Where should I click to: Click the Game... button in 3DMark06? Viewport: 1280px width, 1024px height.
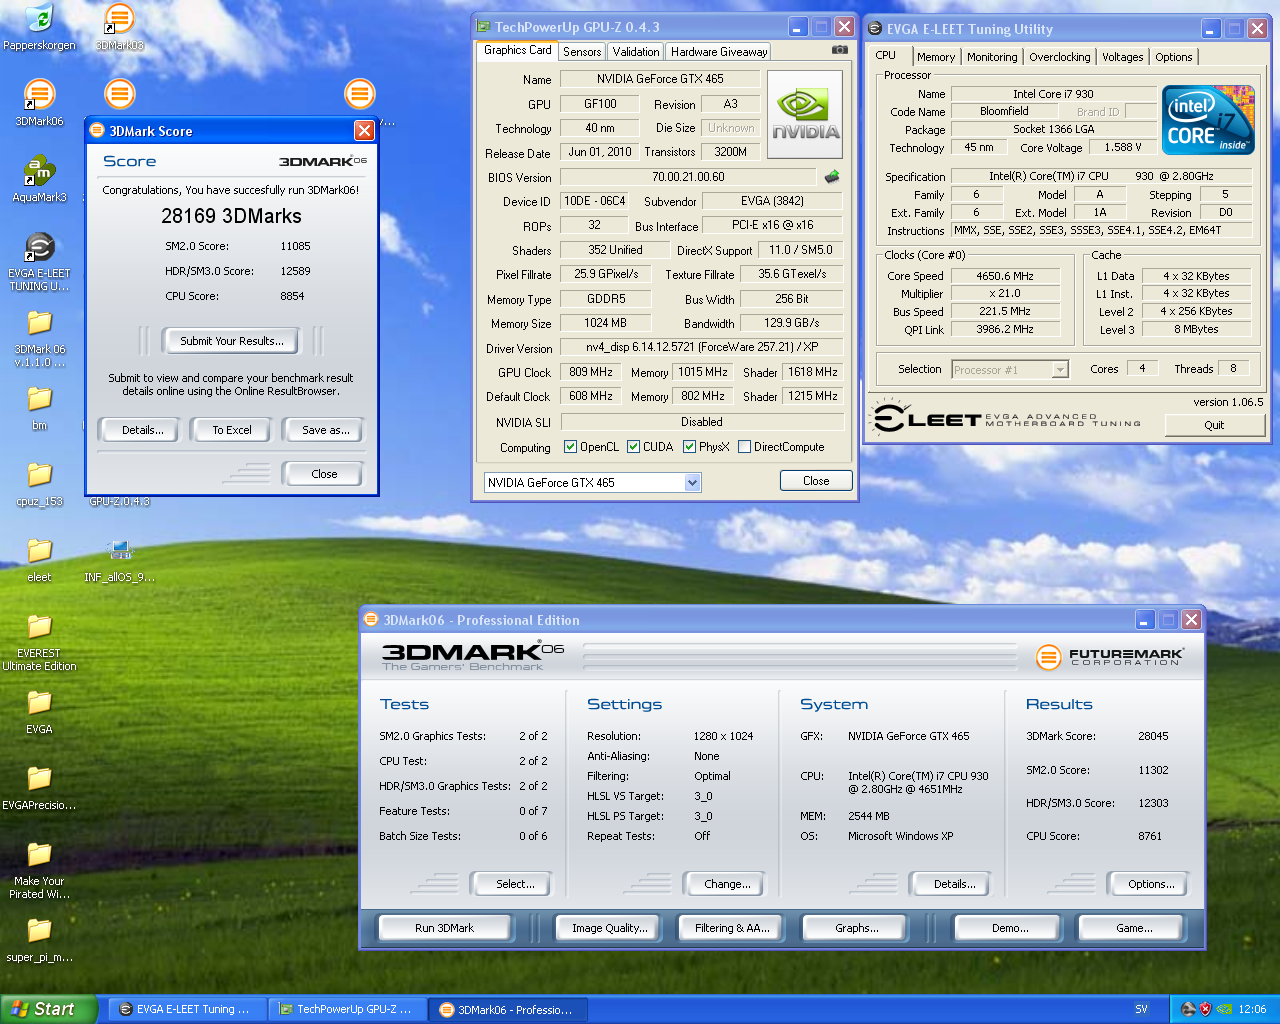pyautogui.click(x=1134, y=928)
